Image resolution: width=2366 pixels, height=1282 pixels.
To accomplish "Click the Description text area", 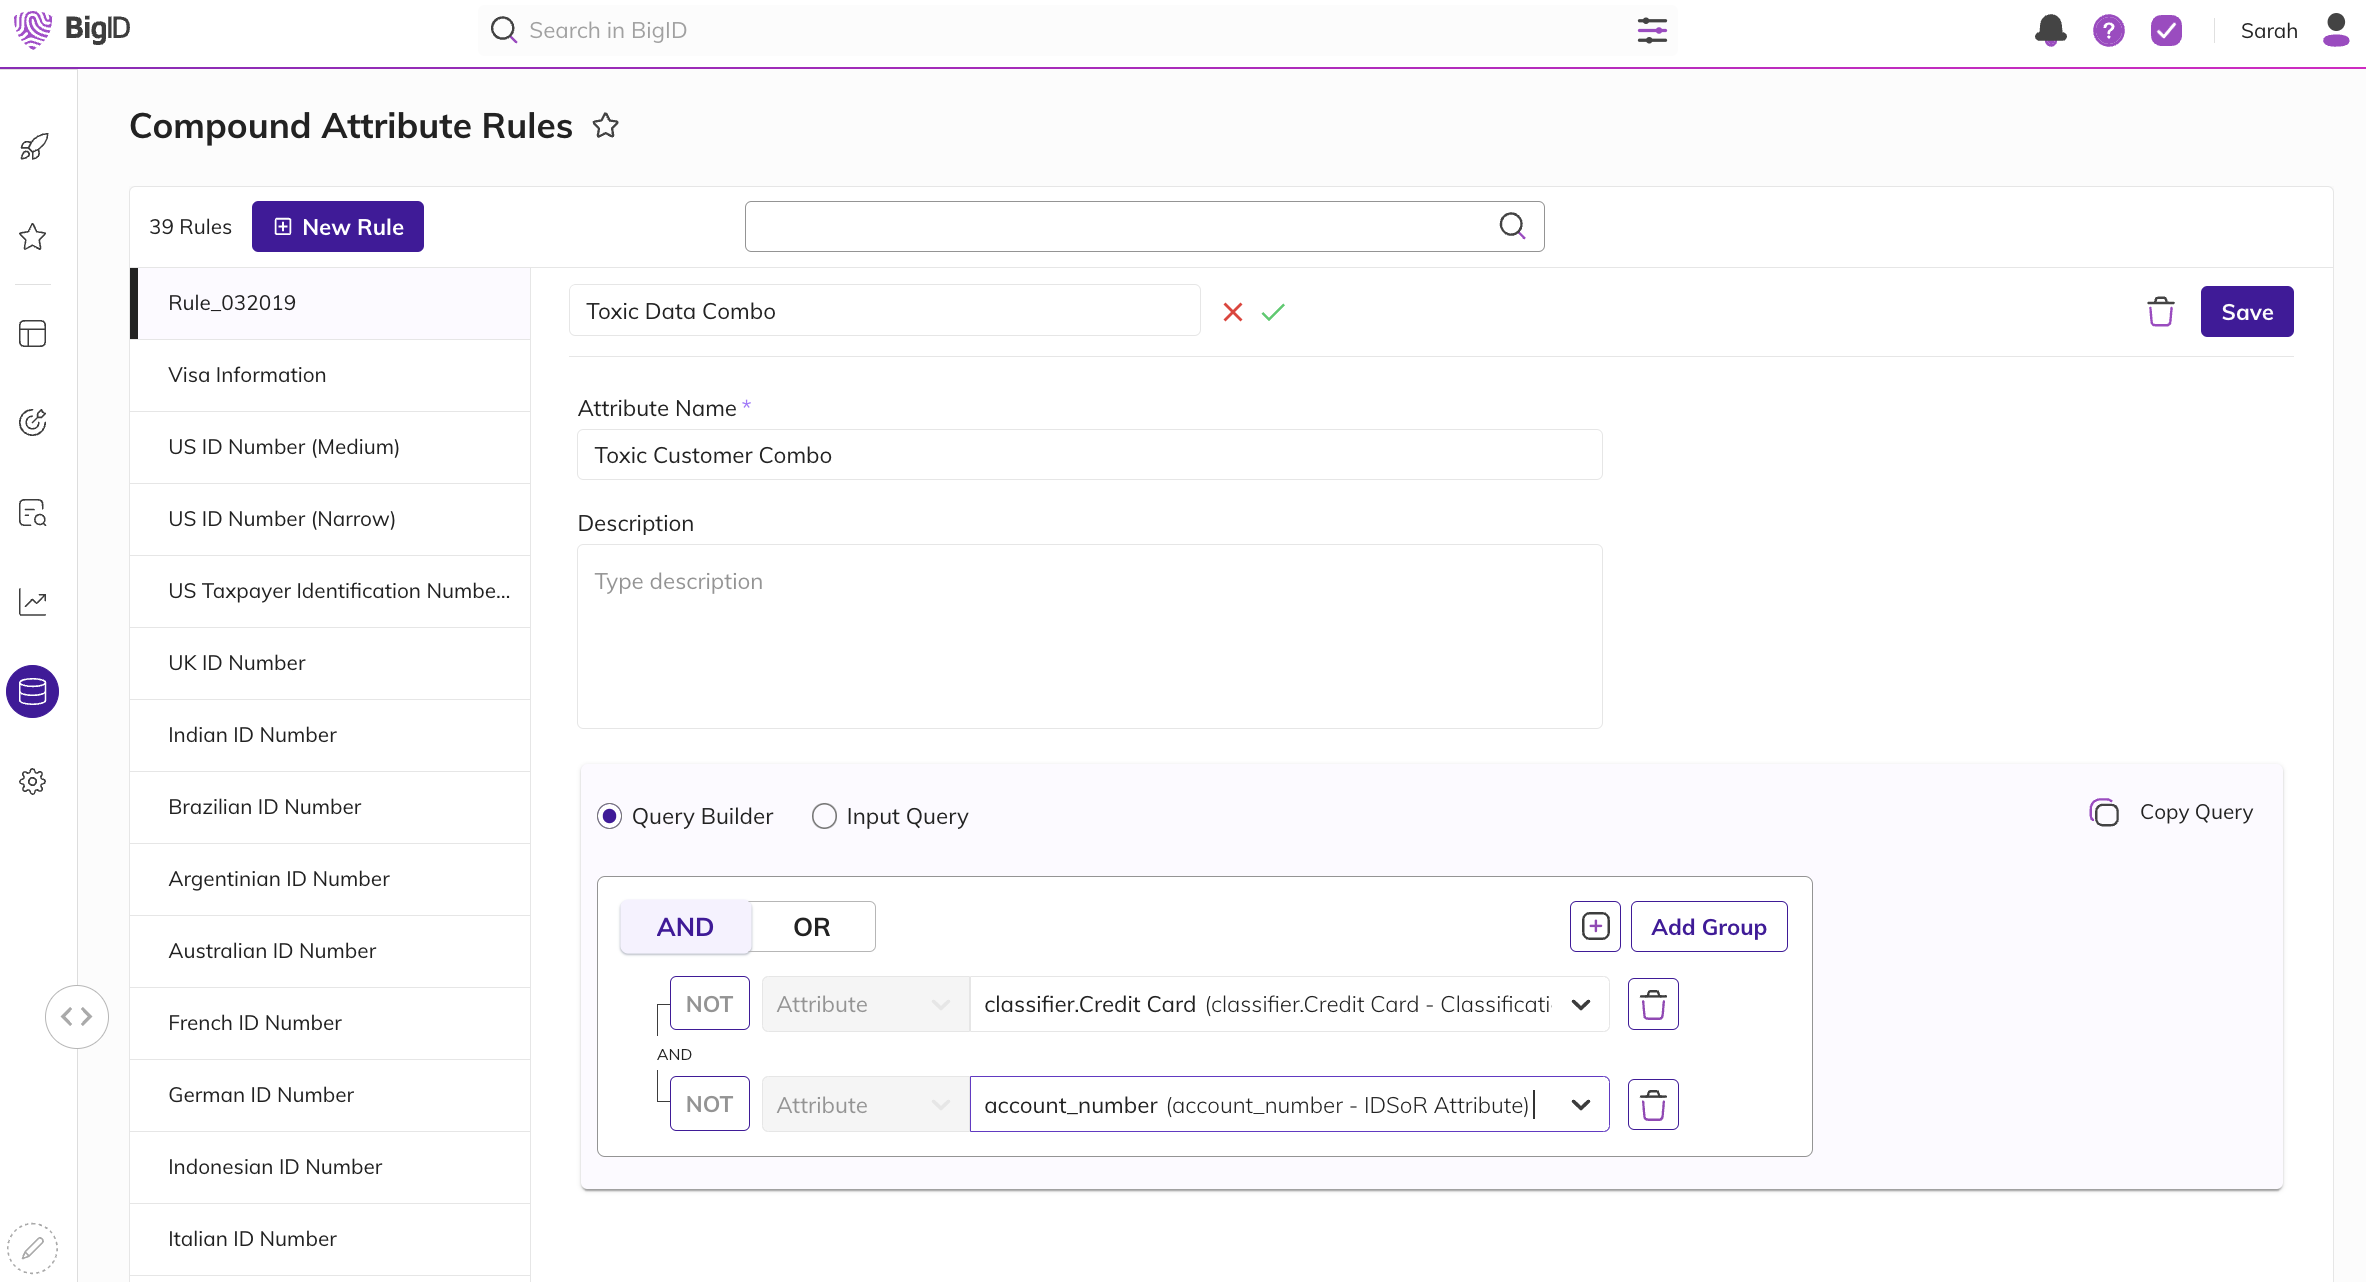I will [1089, 636].
